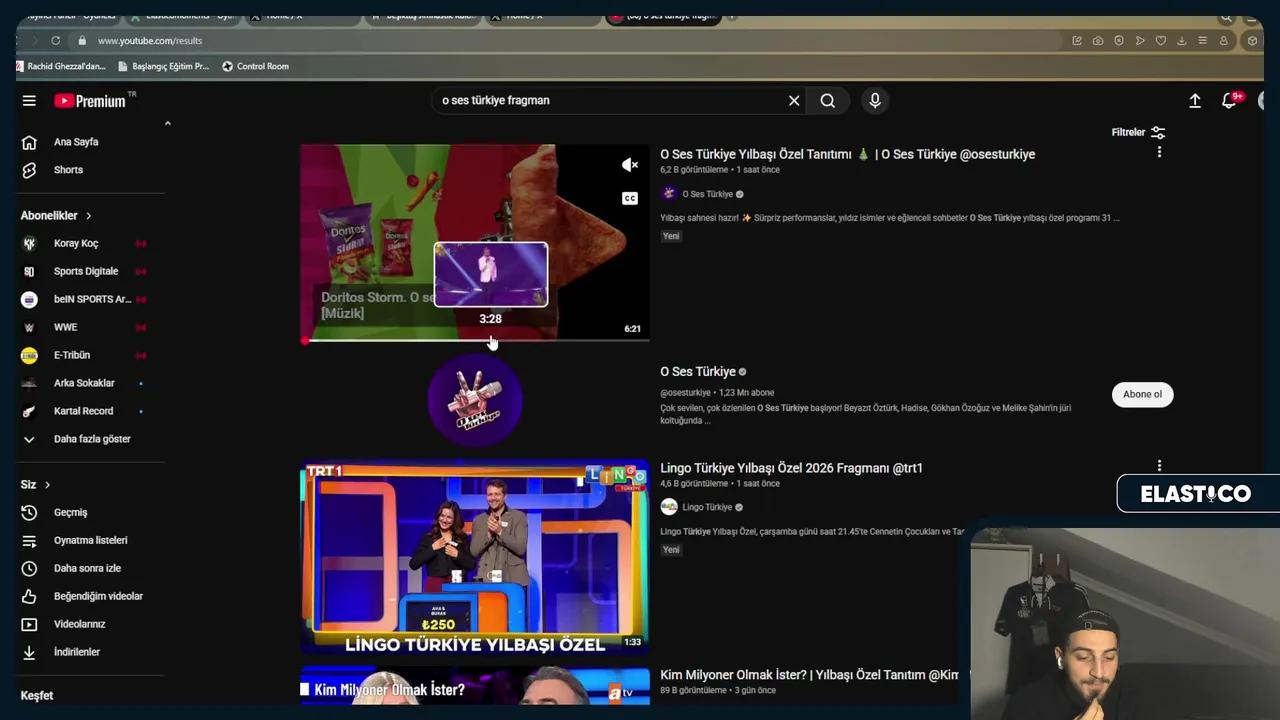The width and height of the screenshot is (1280, 720).
Task: Unmute the O Ses preview video
Action: tap(630, 165)
